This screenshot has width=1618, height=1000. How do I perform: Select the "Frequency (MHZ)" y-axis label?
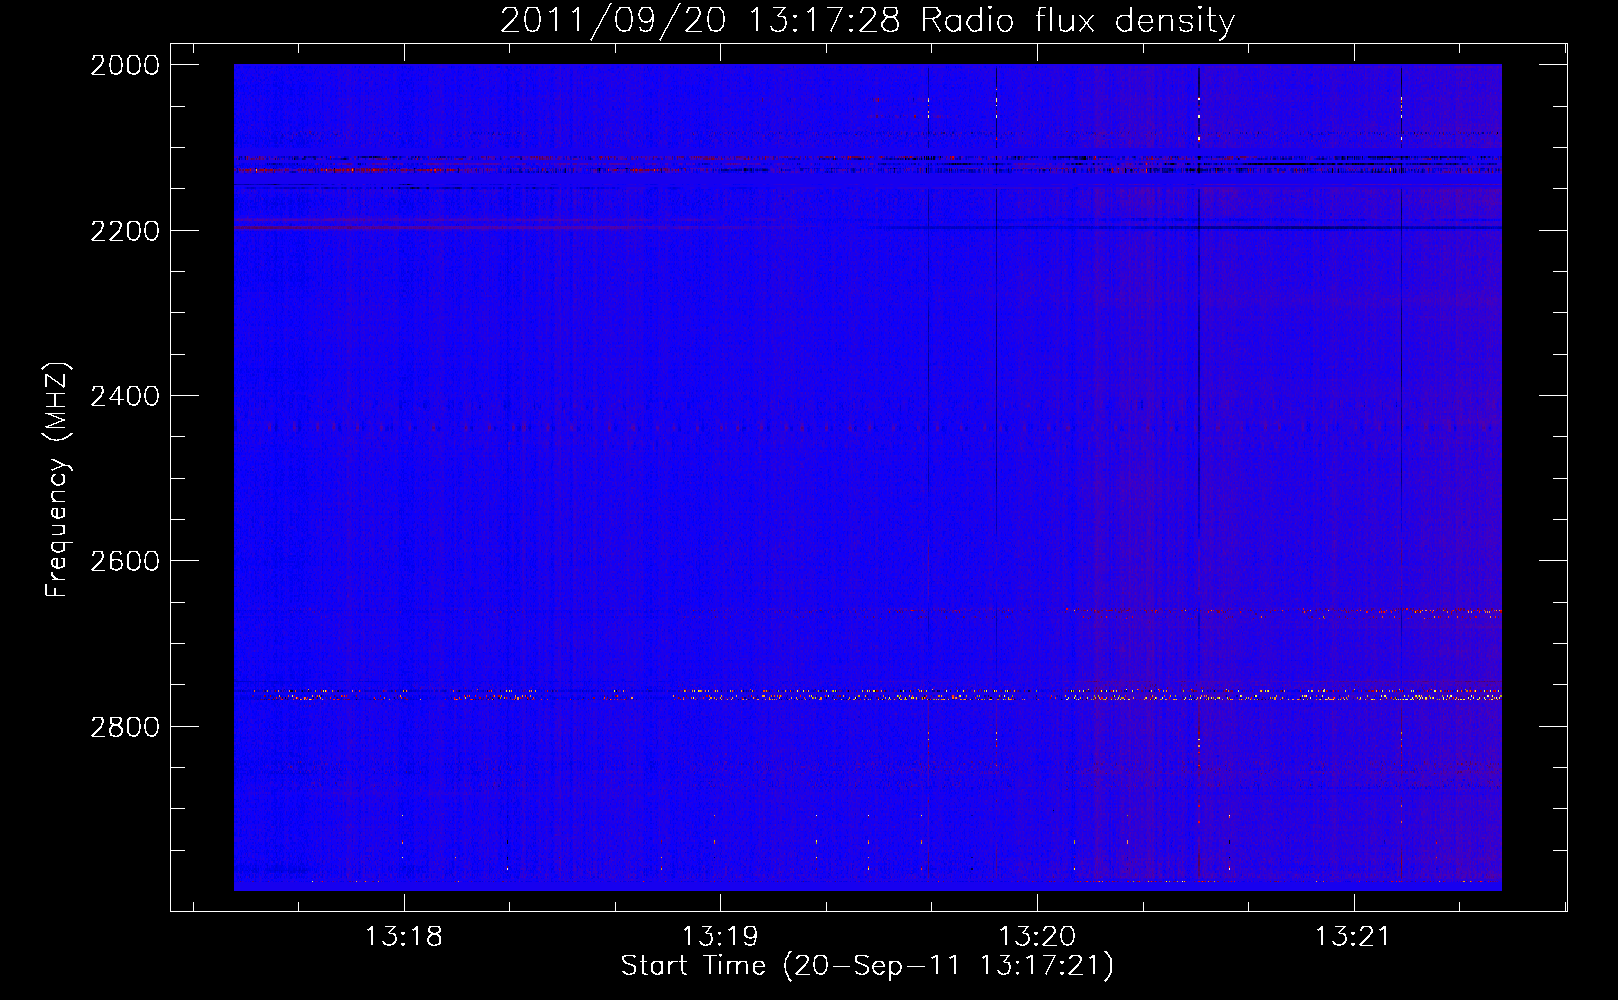coord(58,479)
